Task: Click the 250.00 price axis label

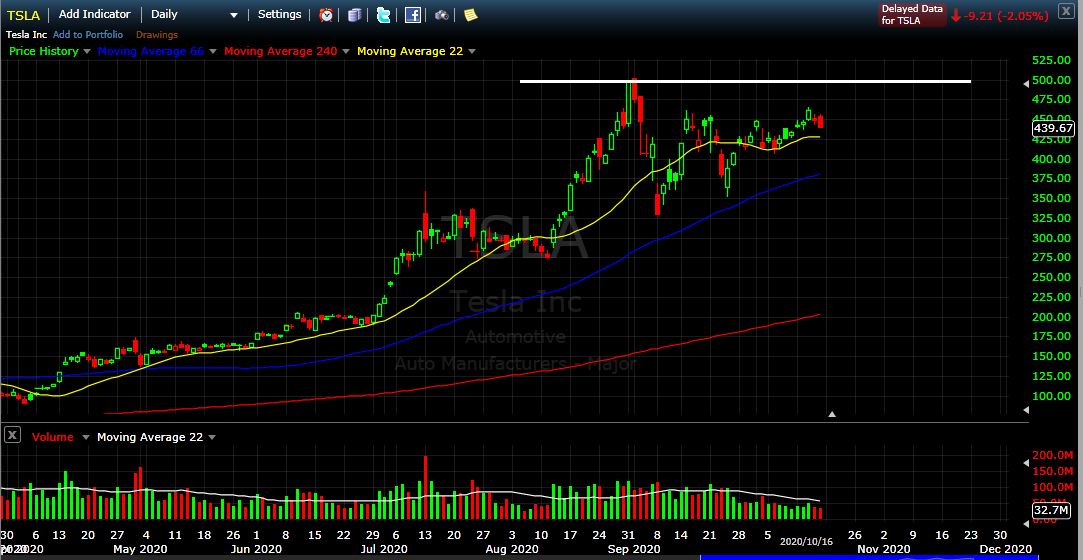Action: click(1053, 278)
